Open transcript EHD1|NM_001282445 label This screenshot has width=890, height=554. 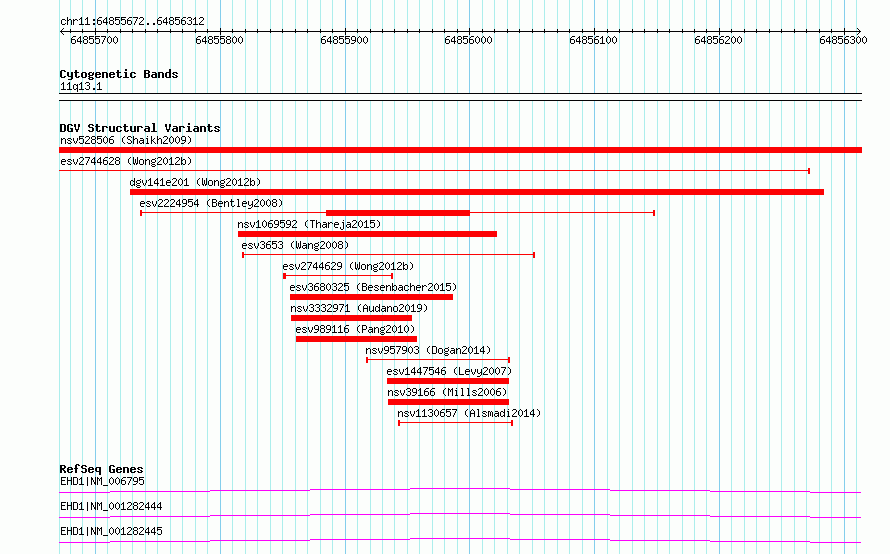click(111, 531)
